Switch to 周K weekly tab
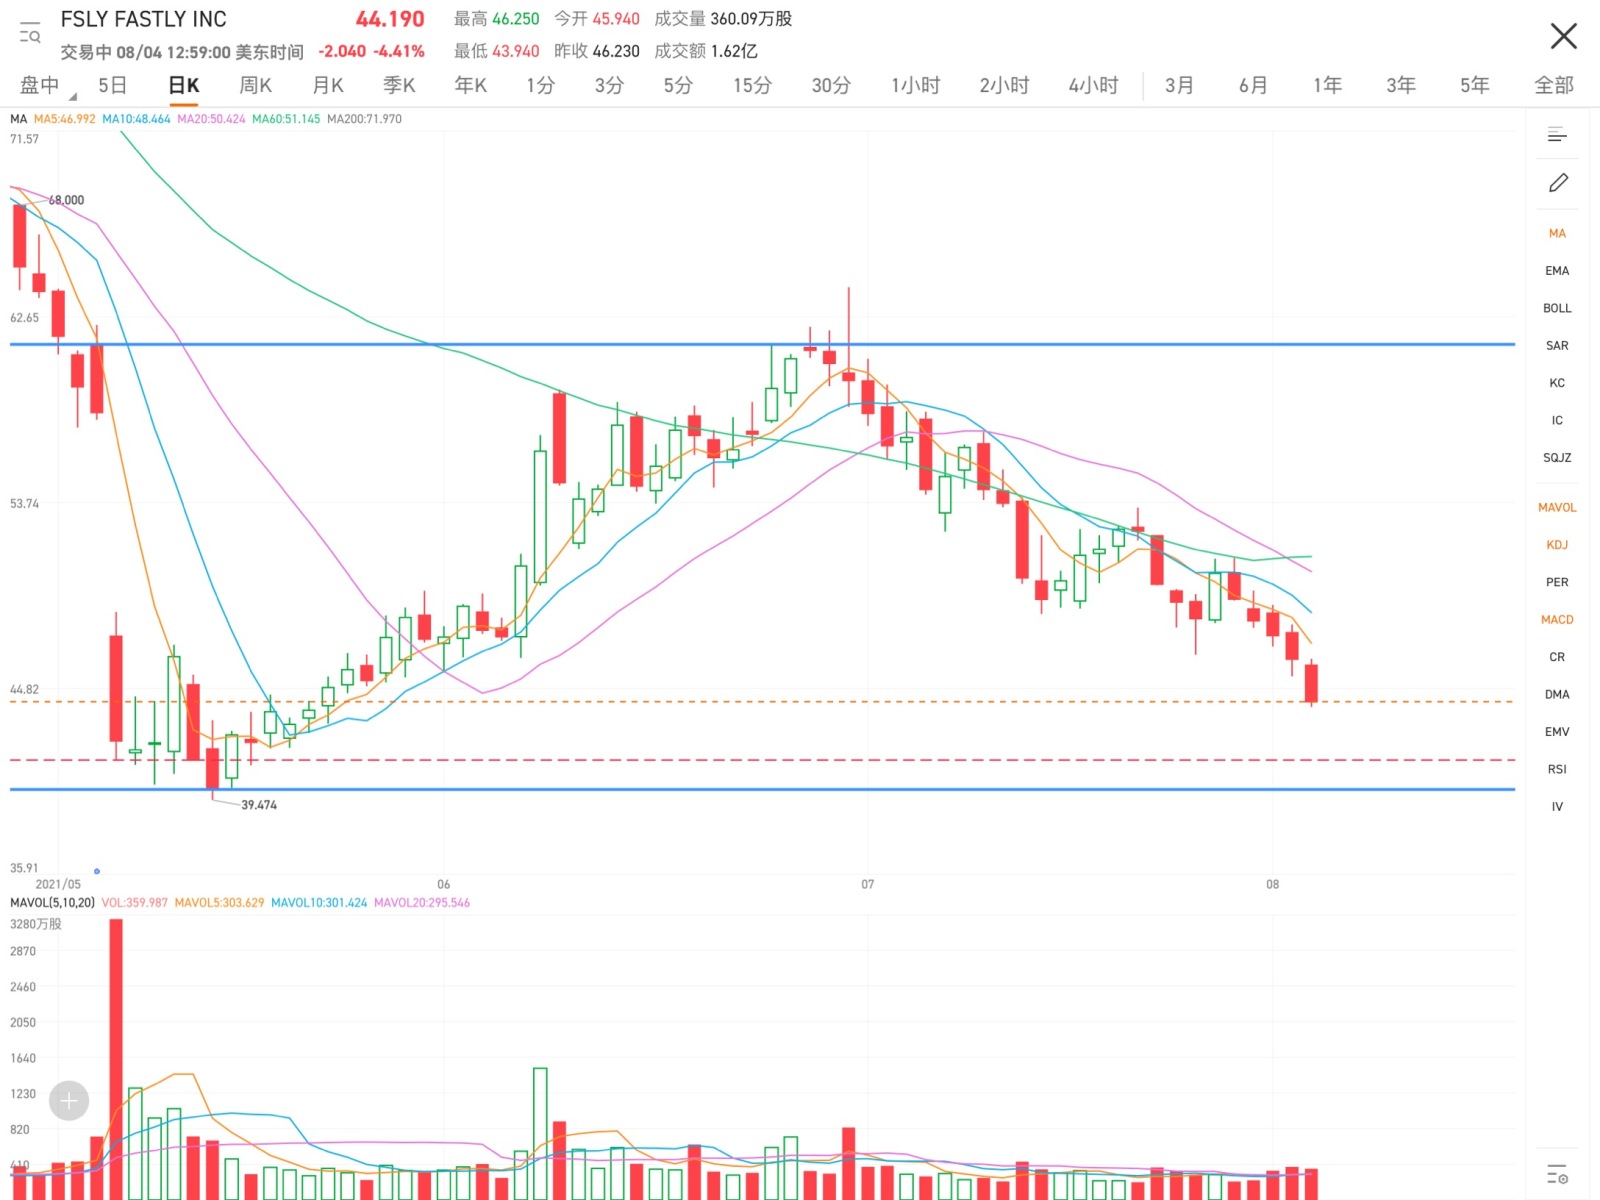 point(256,86)
